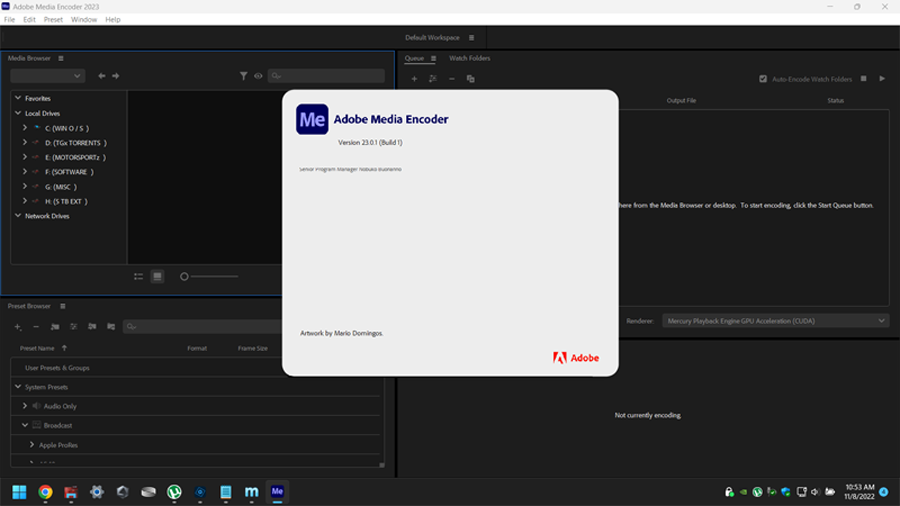Viewport: 900px width, 506px height.
Task: Expand the C: (WIN O / S) drive
Action: pos(25,128)
